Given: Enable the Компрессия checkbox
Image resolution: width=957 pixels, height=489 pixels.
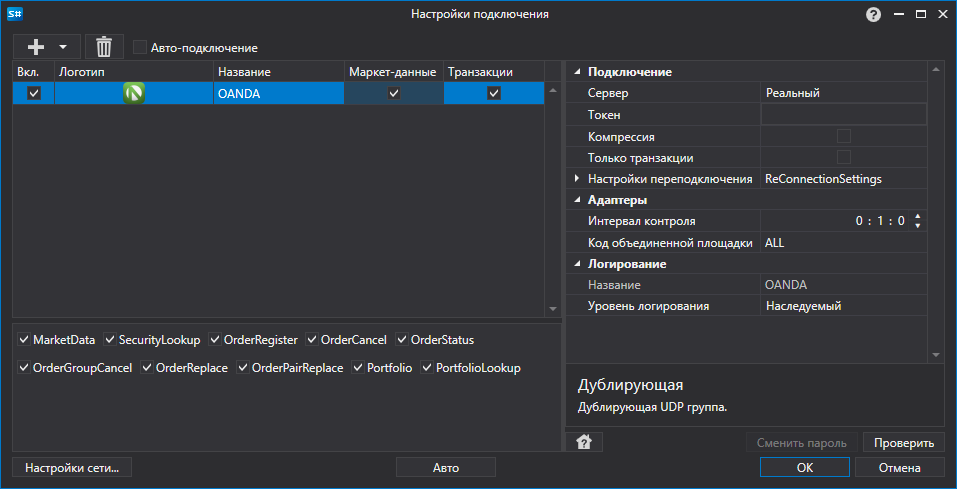Looking at the screenshot, I should pos(843,136).
